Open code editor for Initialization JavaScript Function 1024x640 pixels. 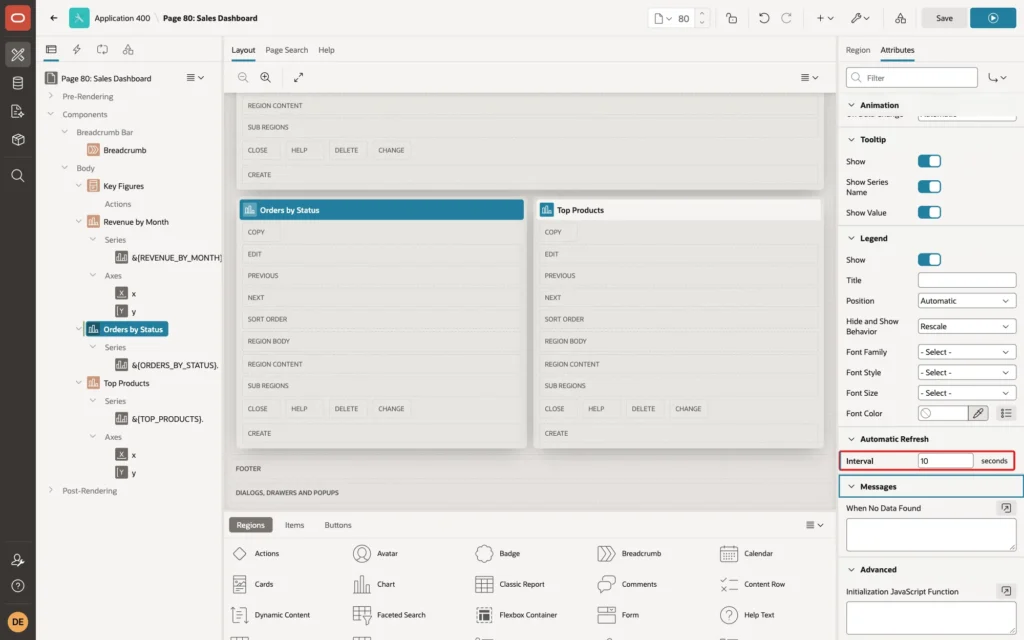tap(1006, 591)
